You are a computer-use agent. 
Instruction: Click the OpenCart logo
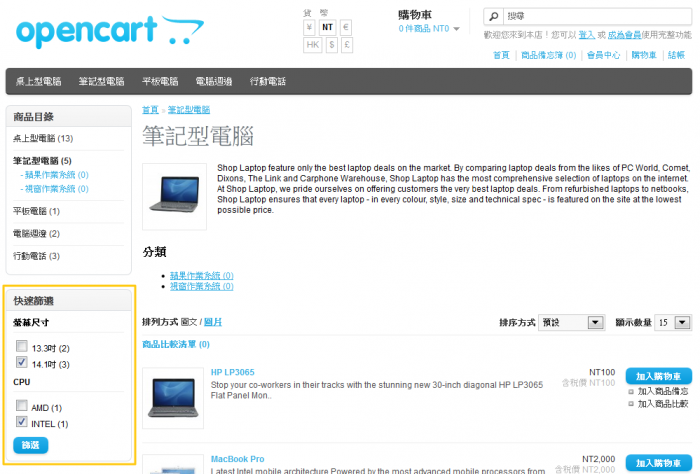[110, 31]
